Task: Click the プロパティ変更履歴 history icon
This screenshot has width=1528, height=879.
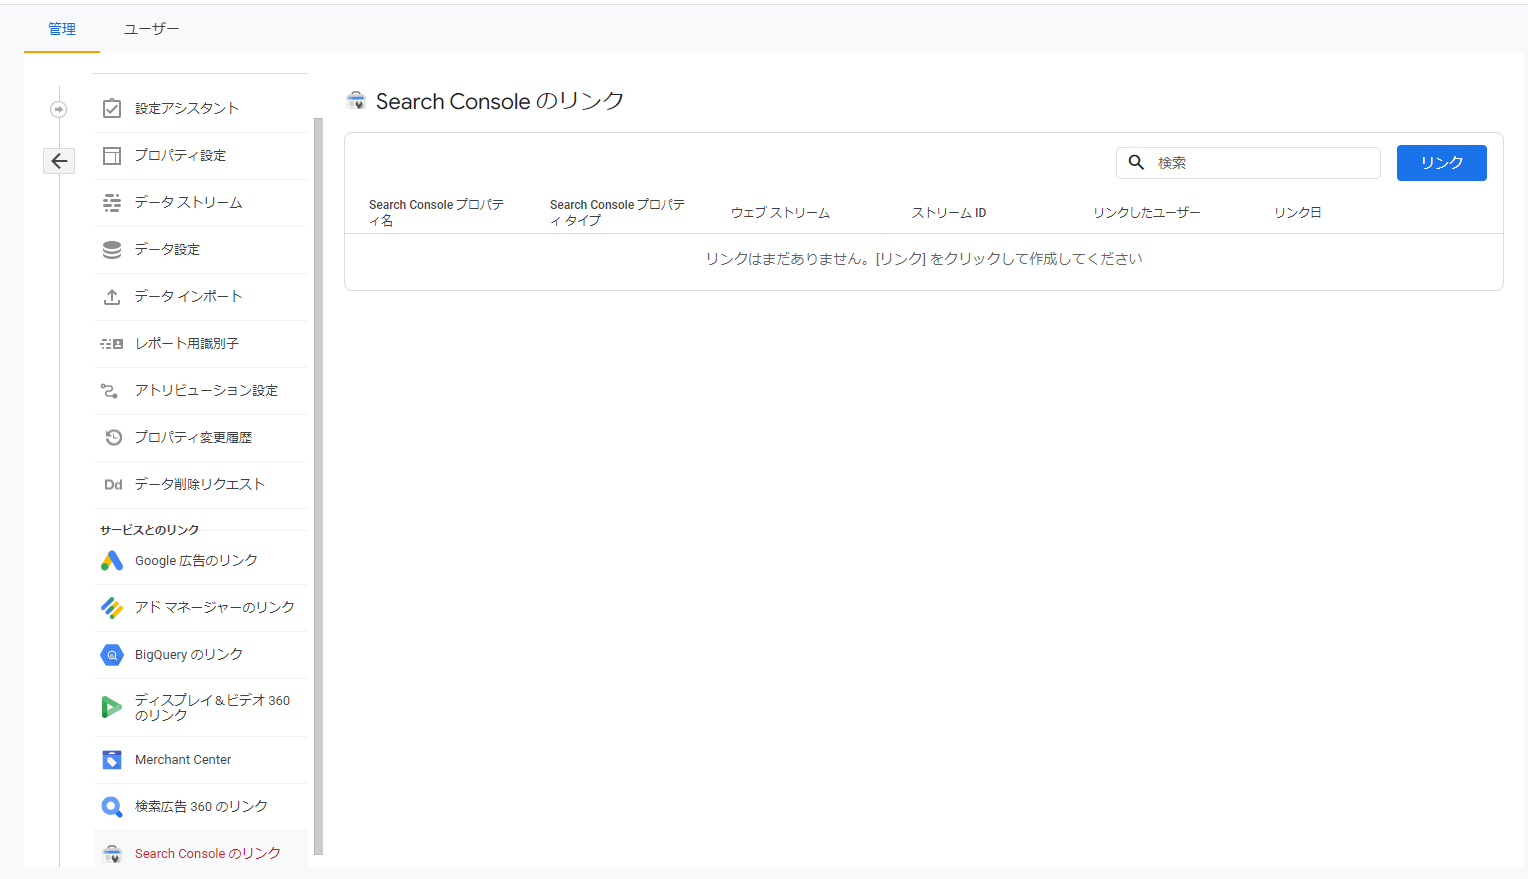Action: point(113,437)
